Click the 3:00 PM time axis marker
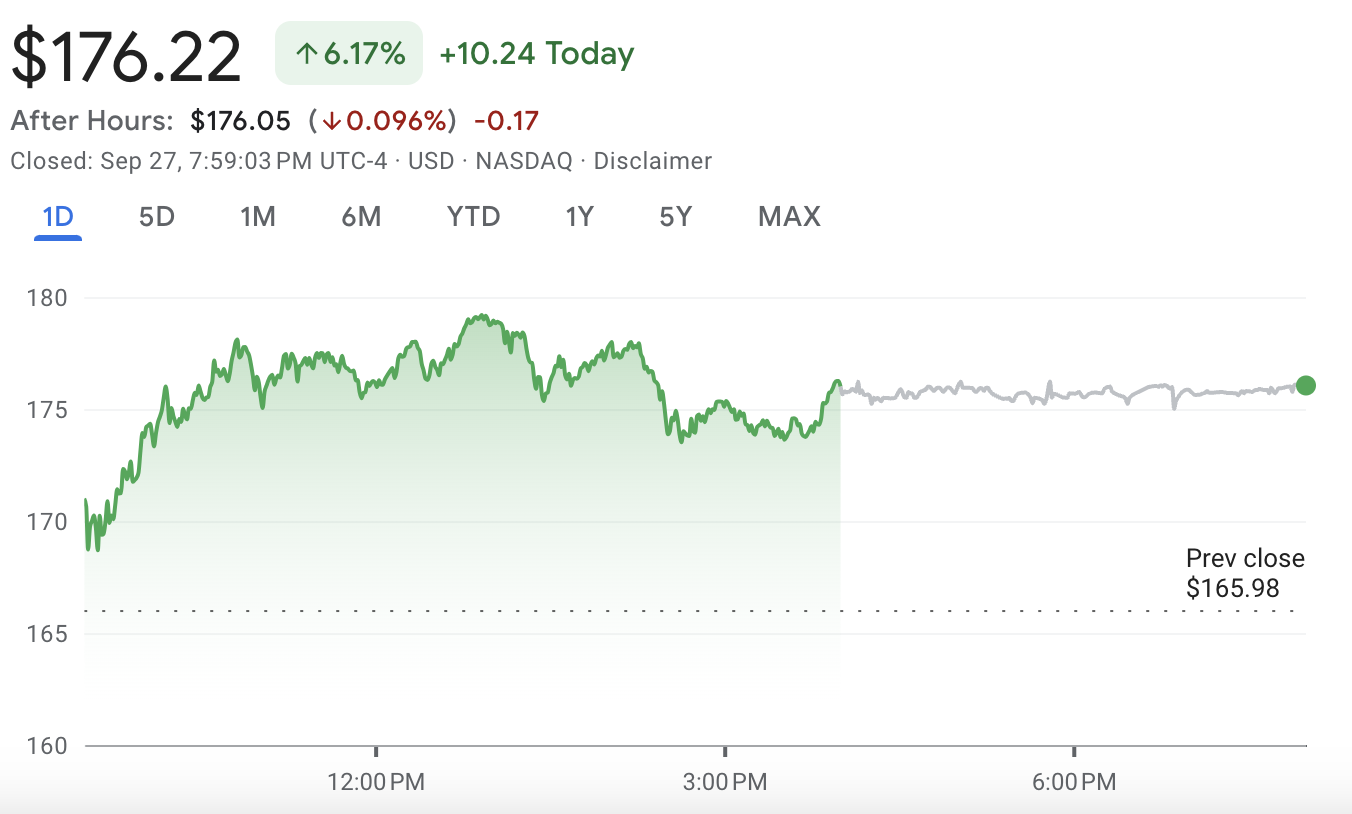The width and height of the screenshot is (1352, 814). coord(725,781)
